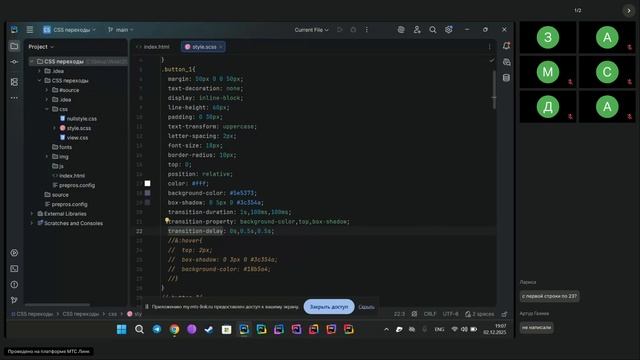Click the UTF-8 encoding widget
The width and height of the screenshot is (640, 360).
click(x=451, y=314)
